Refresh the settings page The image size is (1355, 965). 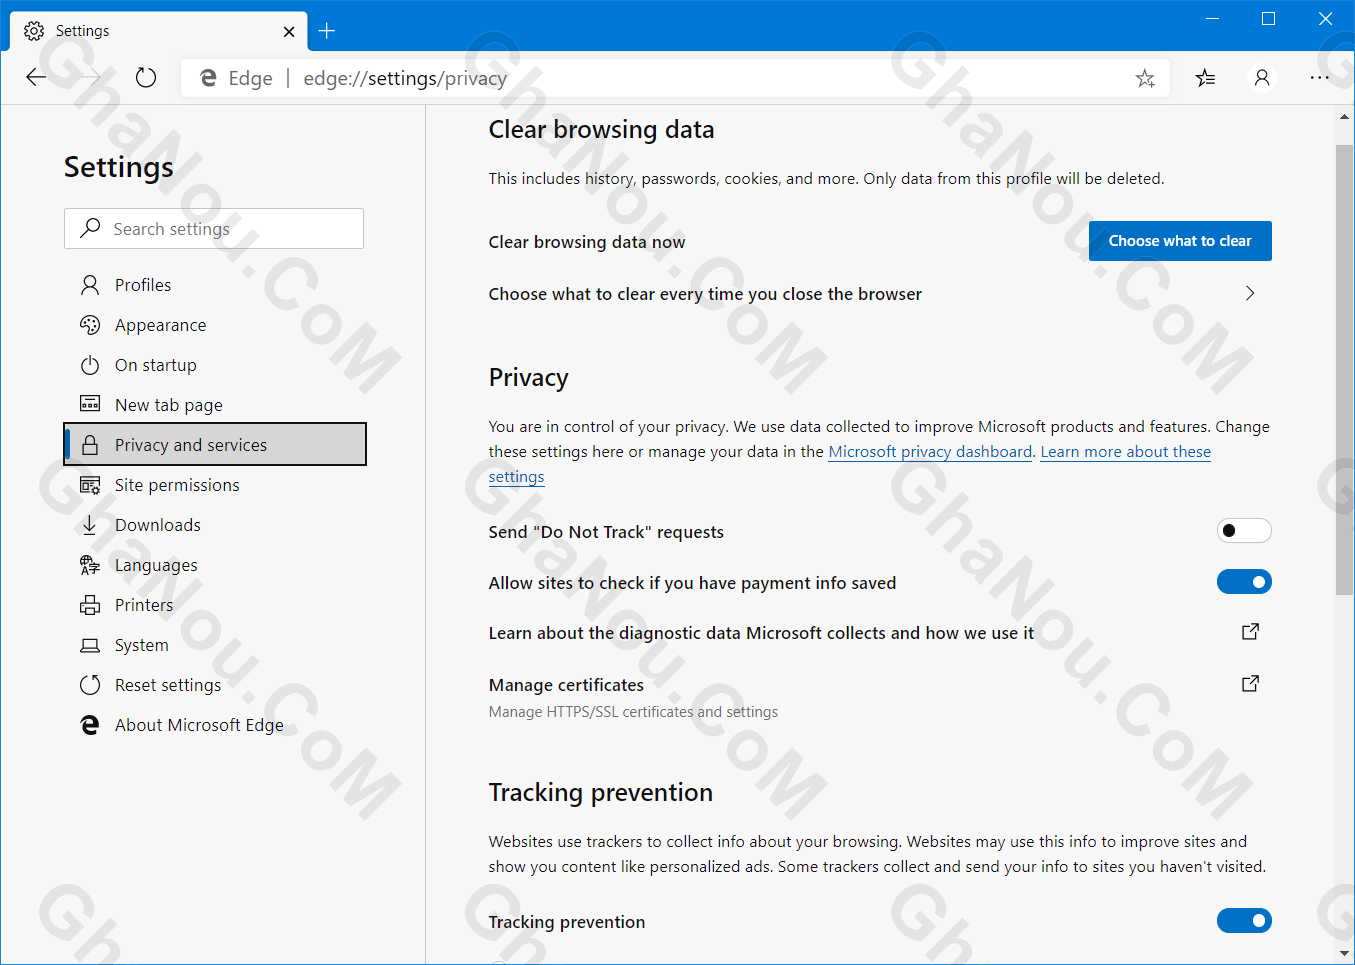(146, 78)
